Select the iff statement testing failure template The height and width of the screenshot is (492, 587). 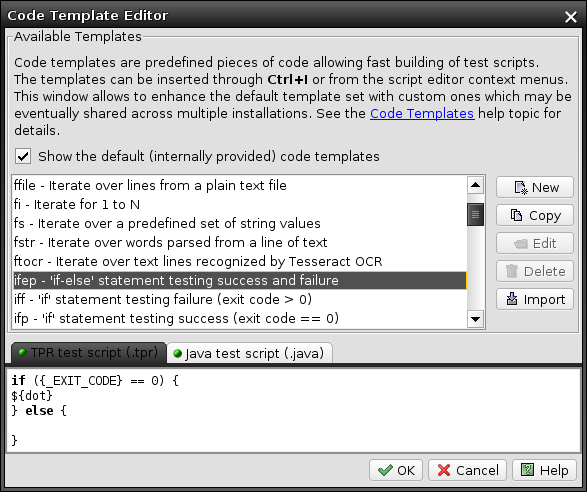pyautogui.click(x=240, y=300)
